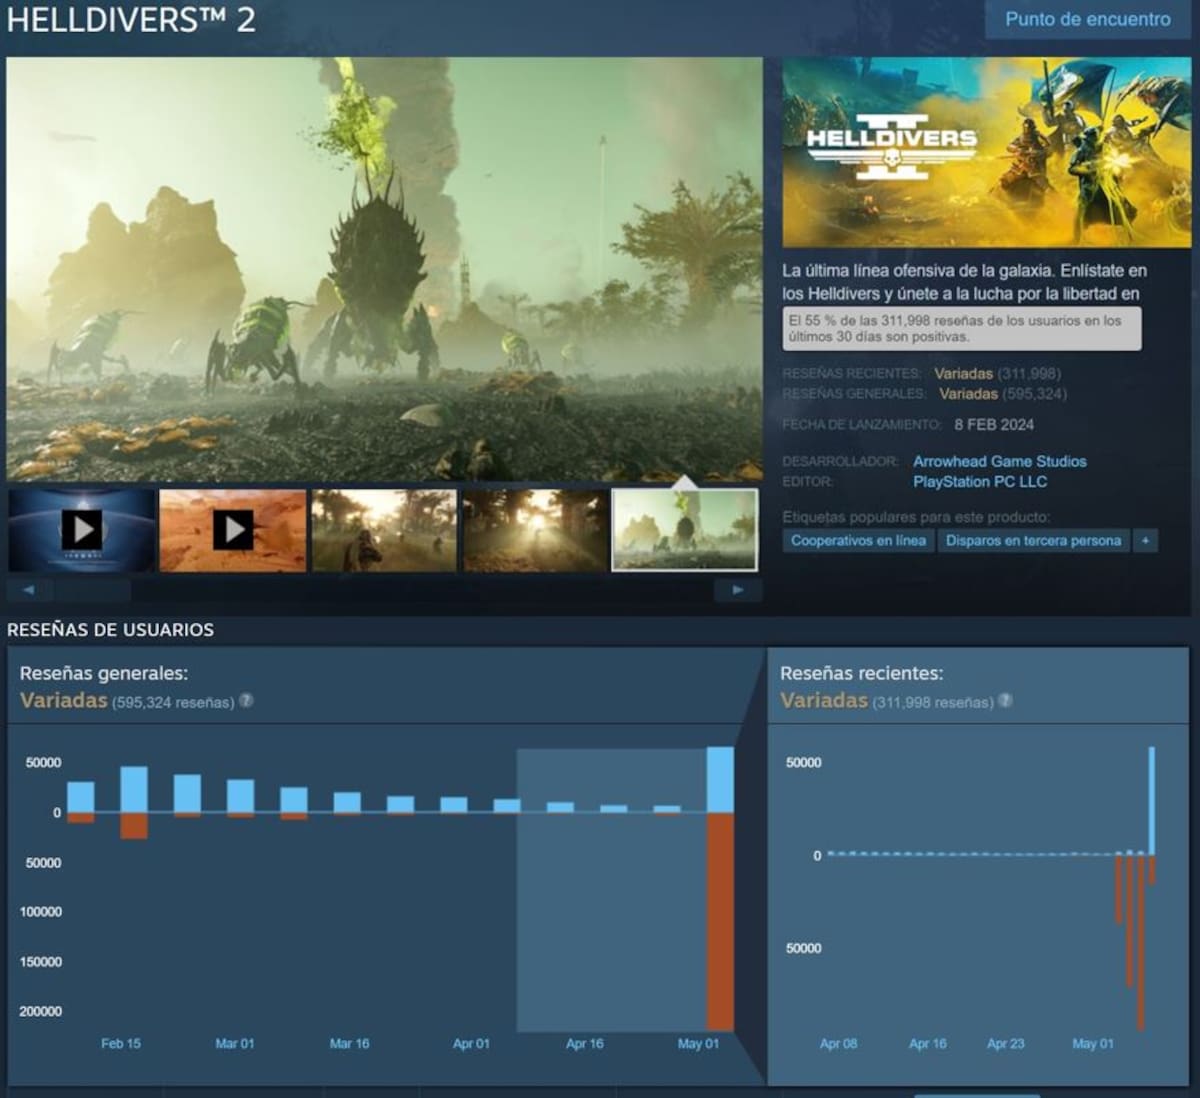Select the Disparos en tercera persona tag
Screen dimensions: 1200x1098
point(1033,541)
